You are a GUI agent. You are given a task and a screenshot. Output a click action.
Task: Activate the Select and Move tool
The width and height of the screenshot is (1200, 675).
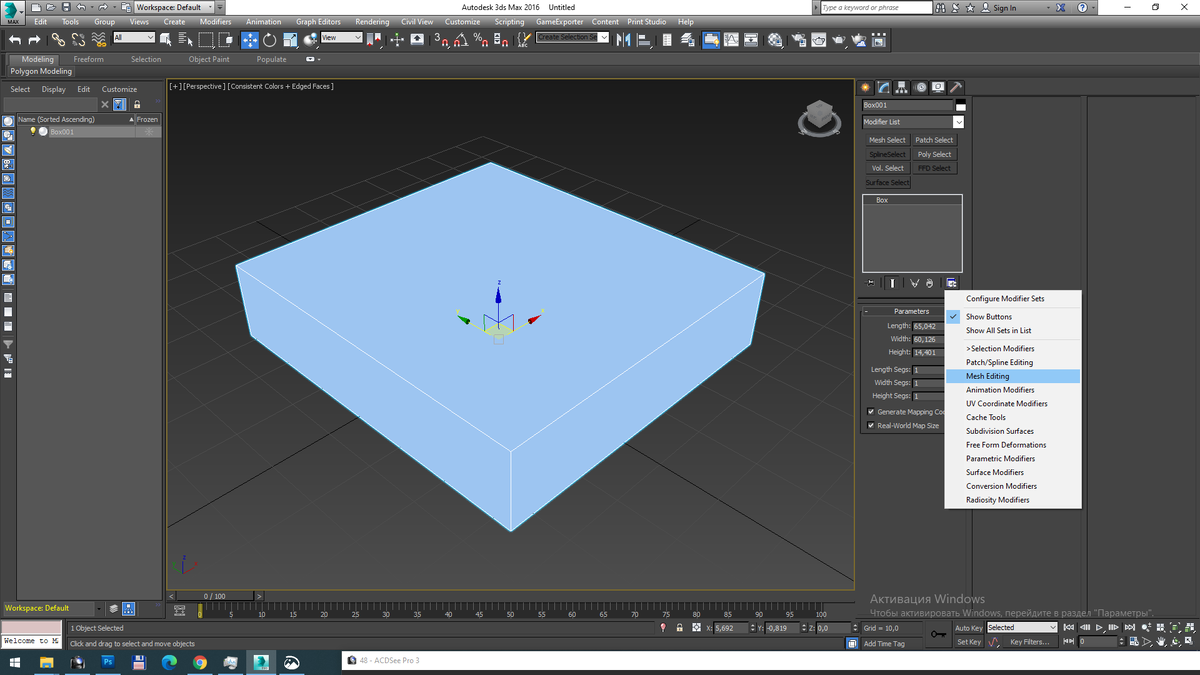(250, 40)
